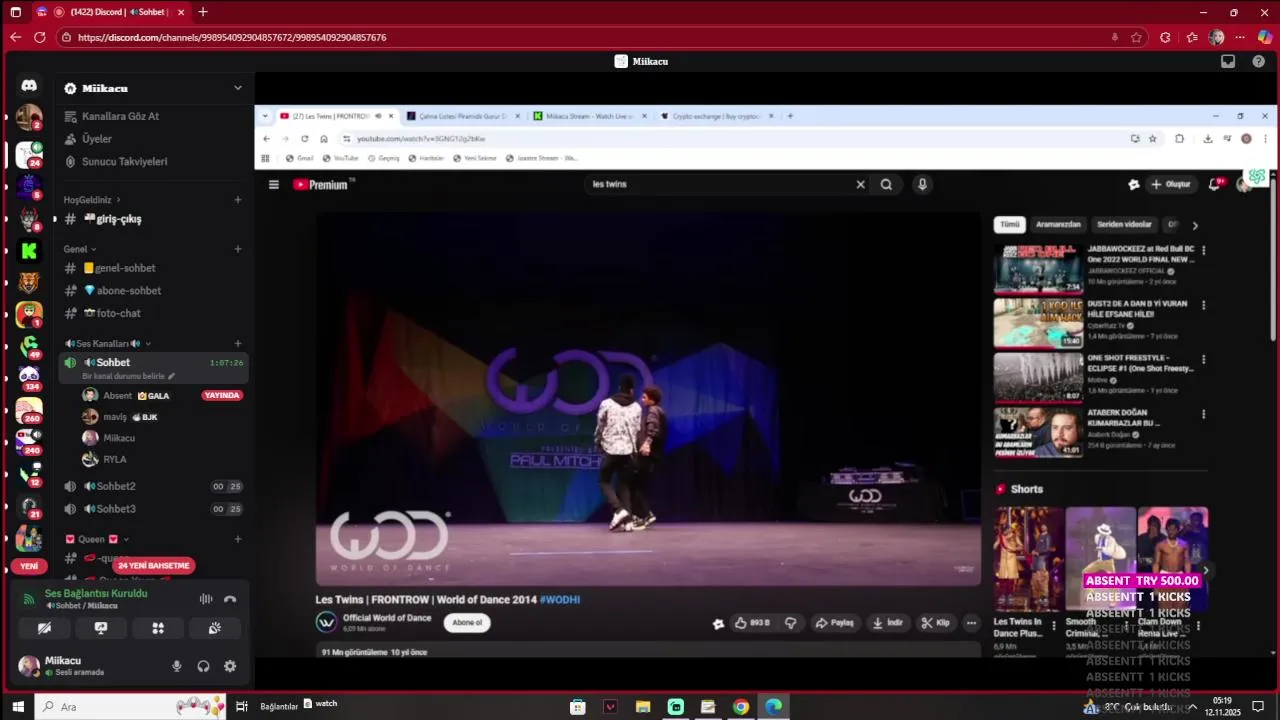Open soundboard button in voice panel
1280x720 pixels.
[214, 628]
